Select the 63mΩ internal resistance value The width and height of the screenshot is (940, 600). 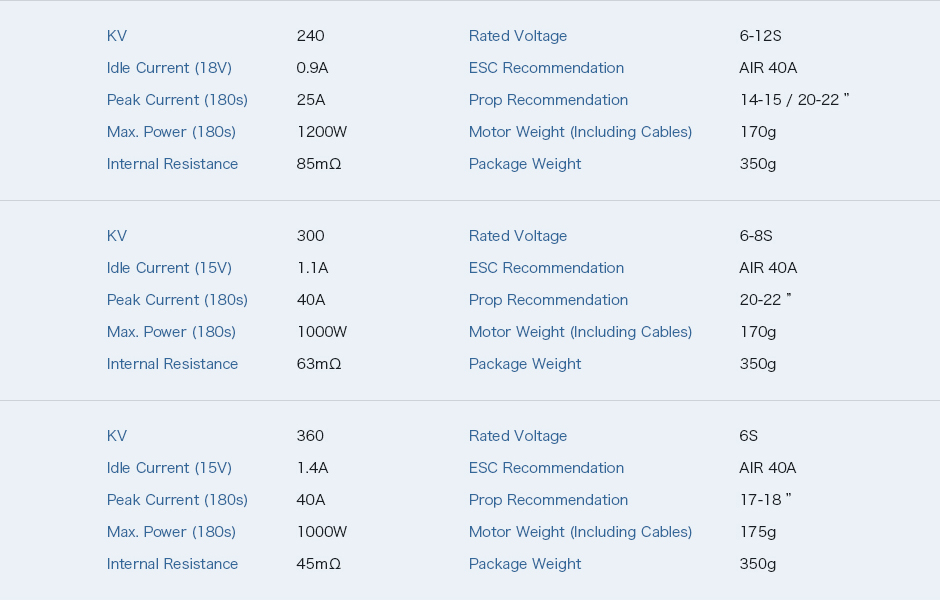pyautogui.click(x=319, y=364)
